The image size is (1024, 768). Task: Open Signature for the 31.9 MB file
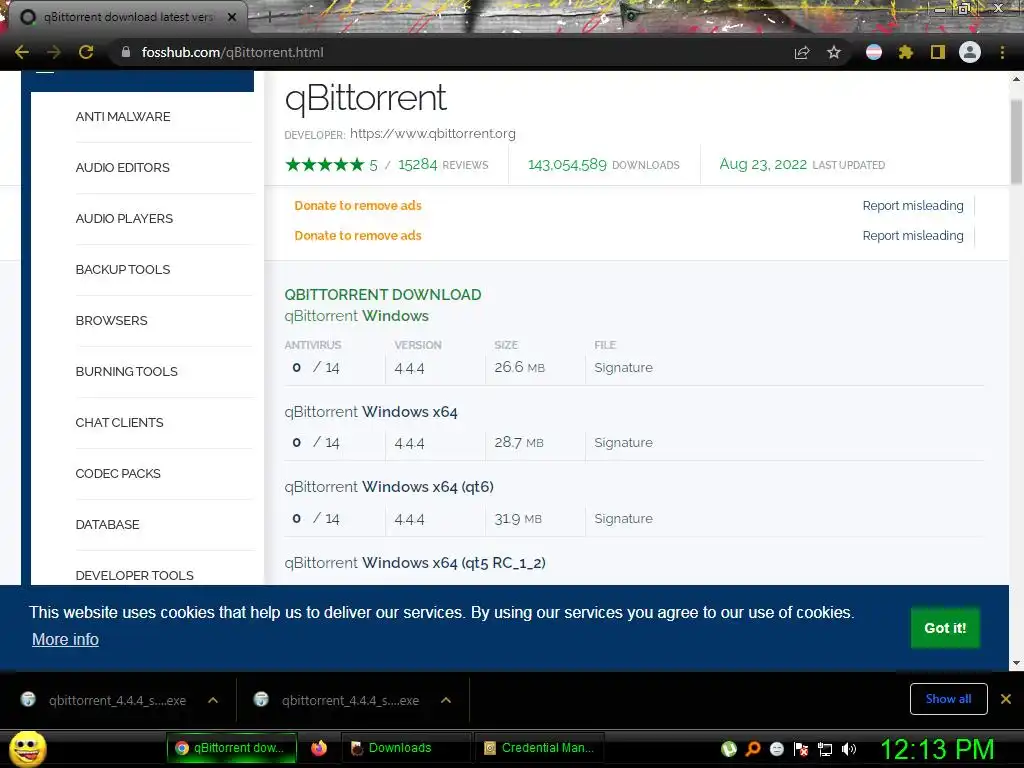[623, 519]
